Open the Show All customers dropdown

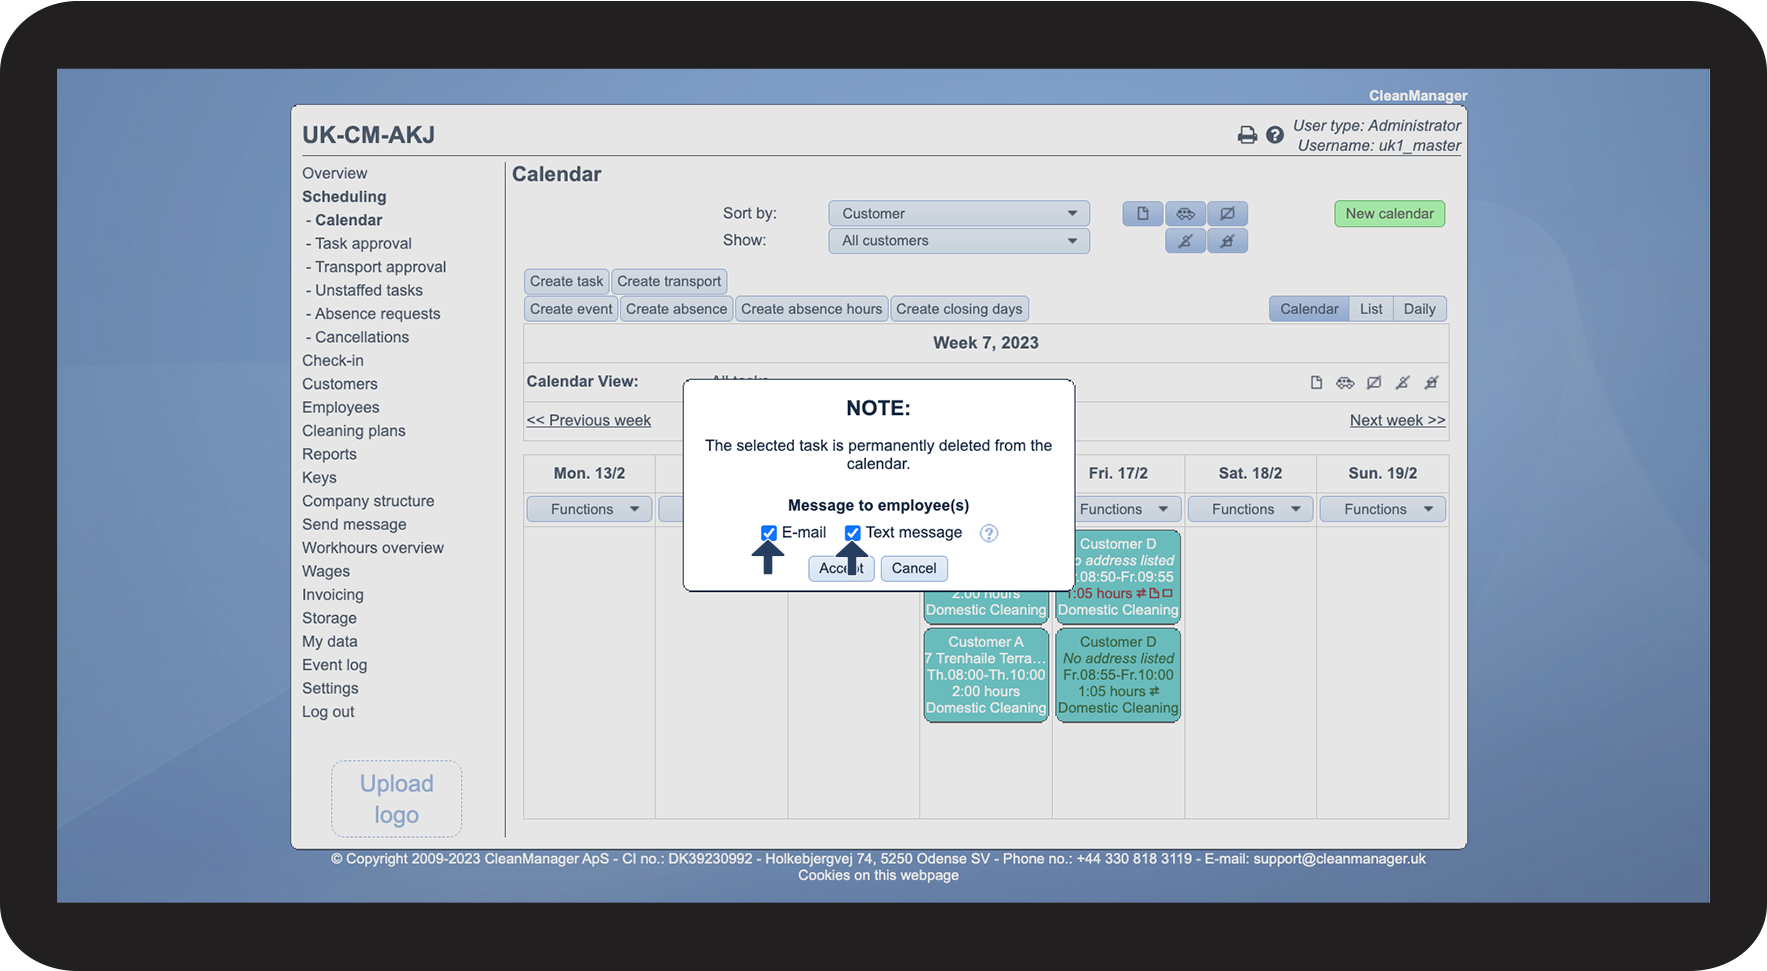pyautogui.click(x=959, y=241)
